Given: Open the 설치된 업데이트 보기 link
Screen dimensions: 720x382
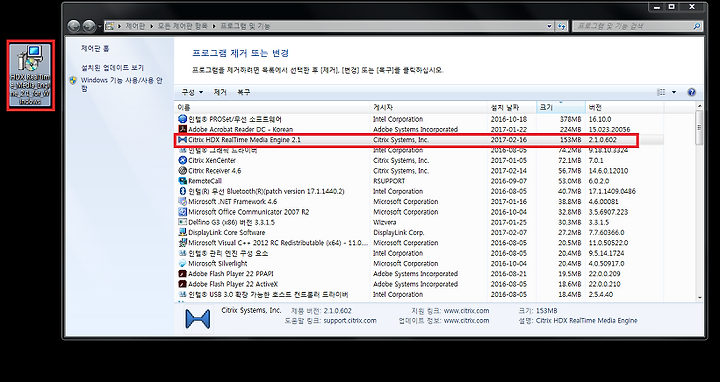Looking at the screenshot, I should (112, 67).
